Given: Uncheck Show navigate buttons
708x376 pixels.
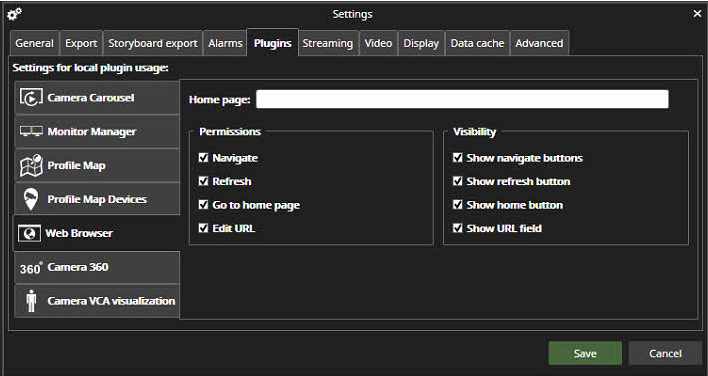Looking at the screenshot, I should [457, 158].
